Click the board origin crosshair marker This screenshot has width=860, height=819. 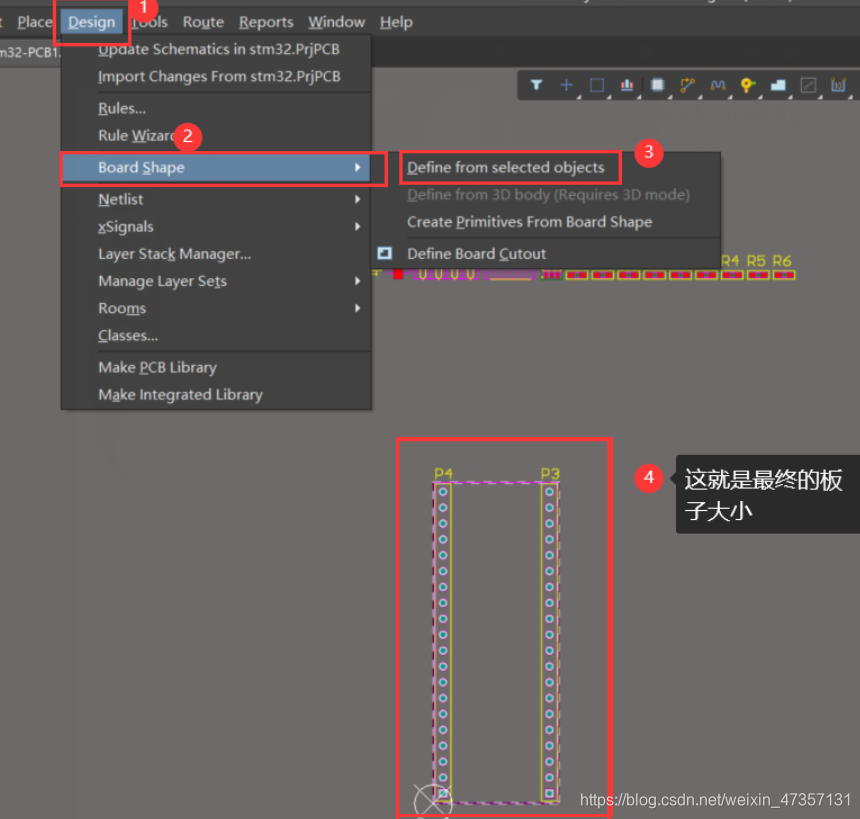[433, 801]
